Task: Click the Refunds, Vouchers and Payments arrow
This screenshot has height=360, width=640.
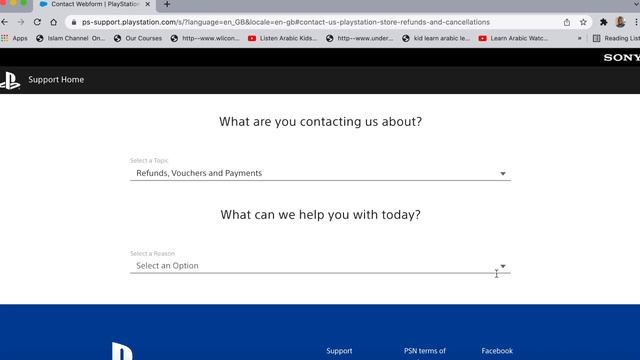Action: click(x=503, y=173)
